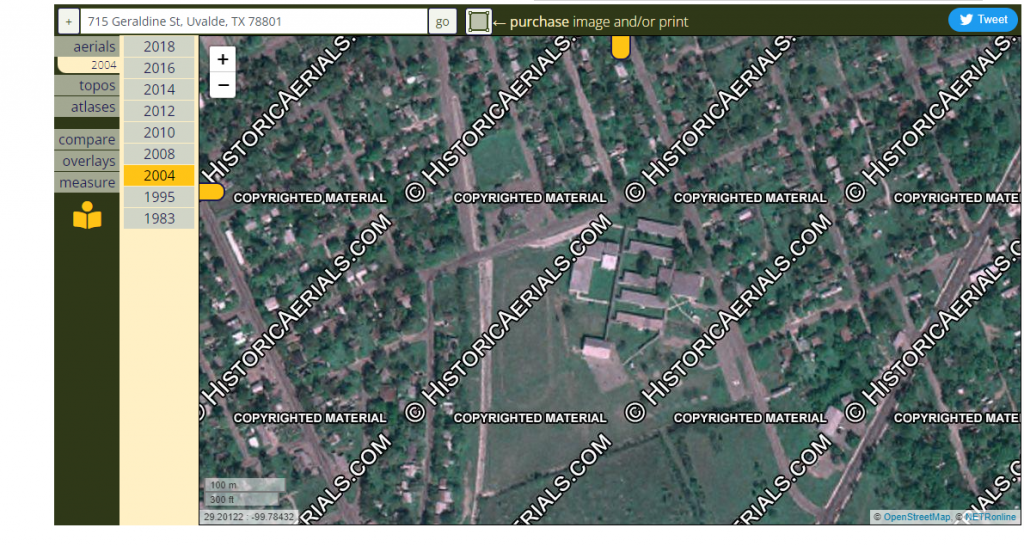Viewport: 1024px width, 546px height.
Task: Open the aerials tab
Action: (88, 46)
